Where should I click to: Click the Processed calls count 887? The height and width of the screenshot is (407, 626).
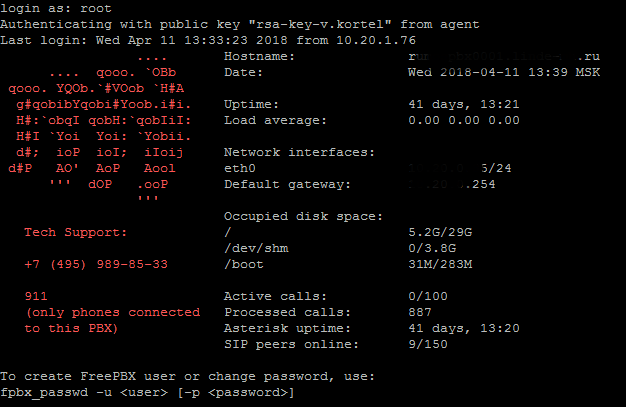point(420,313)
